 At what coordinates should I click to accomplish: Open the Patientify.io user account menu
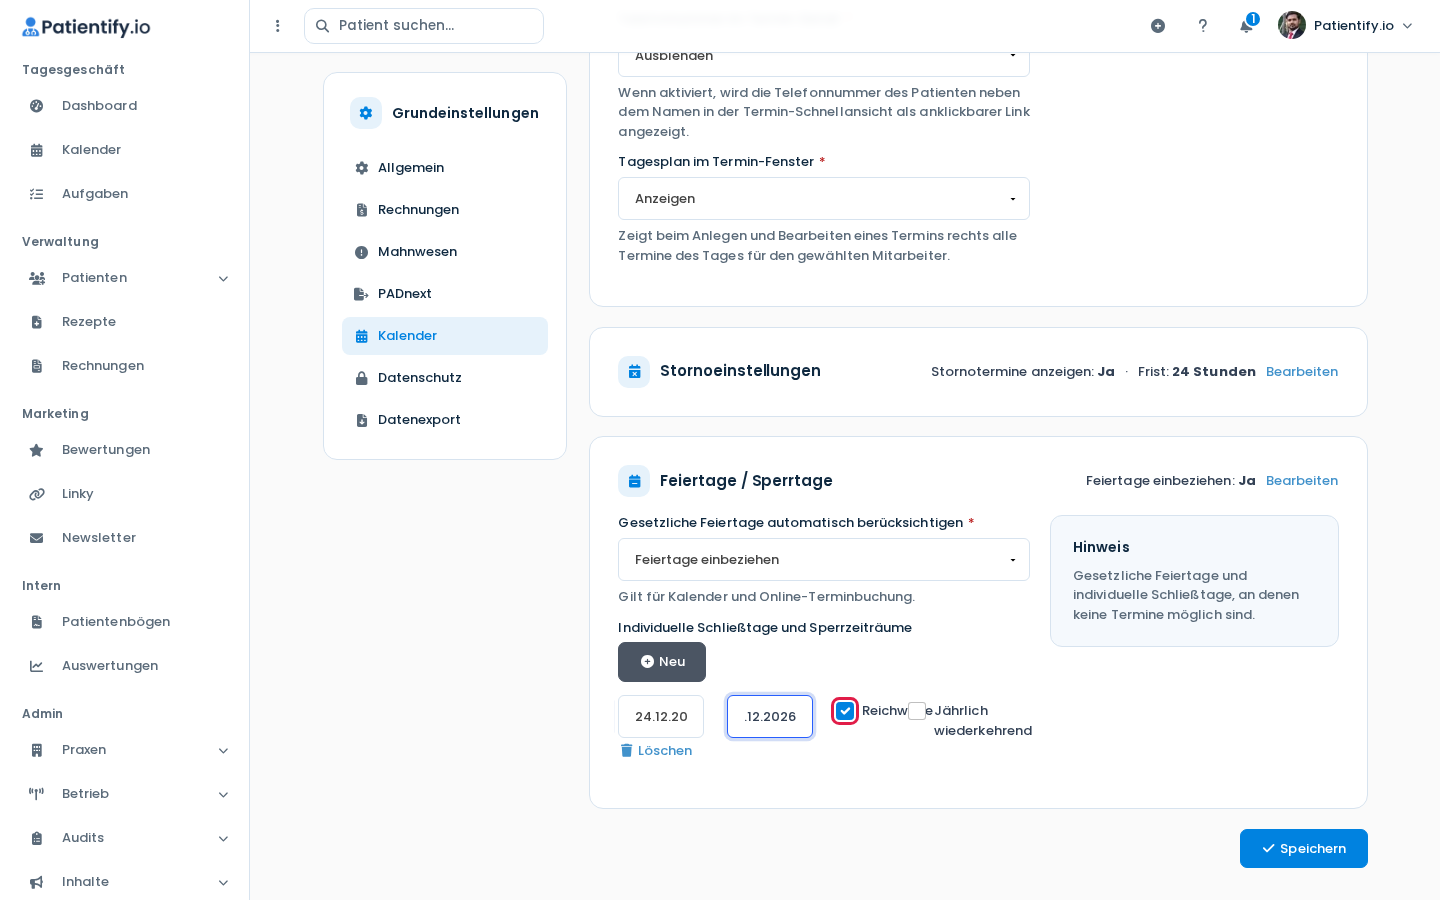coord(1345,26)
